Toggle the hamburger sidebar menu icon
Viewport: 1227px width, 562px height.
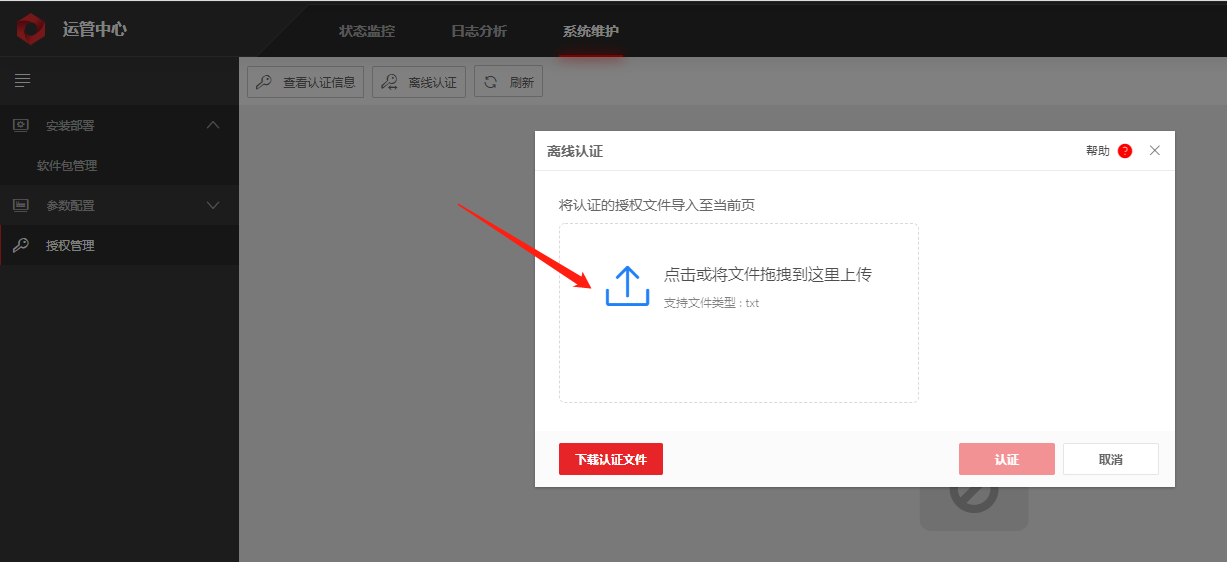[x=22, y=80]
